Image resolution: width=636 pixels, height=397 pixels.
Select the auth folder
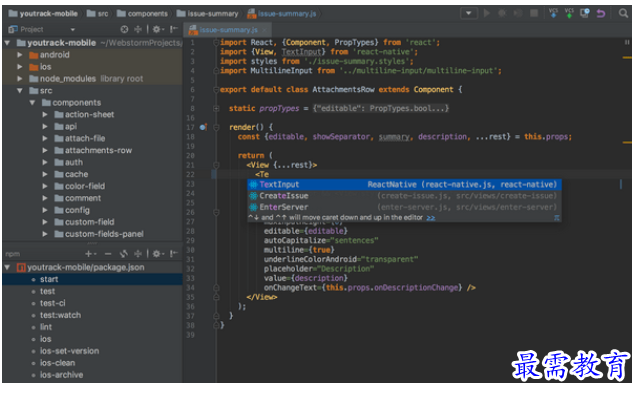[x=69, y=162]
